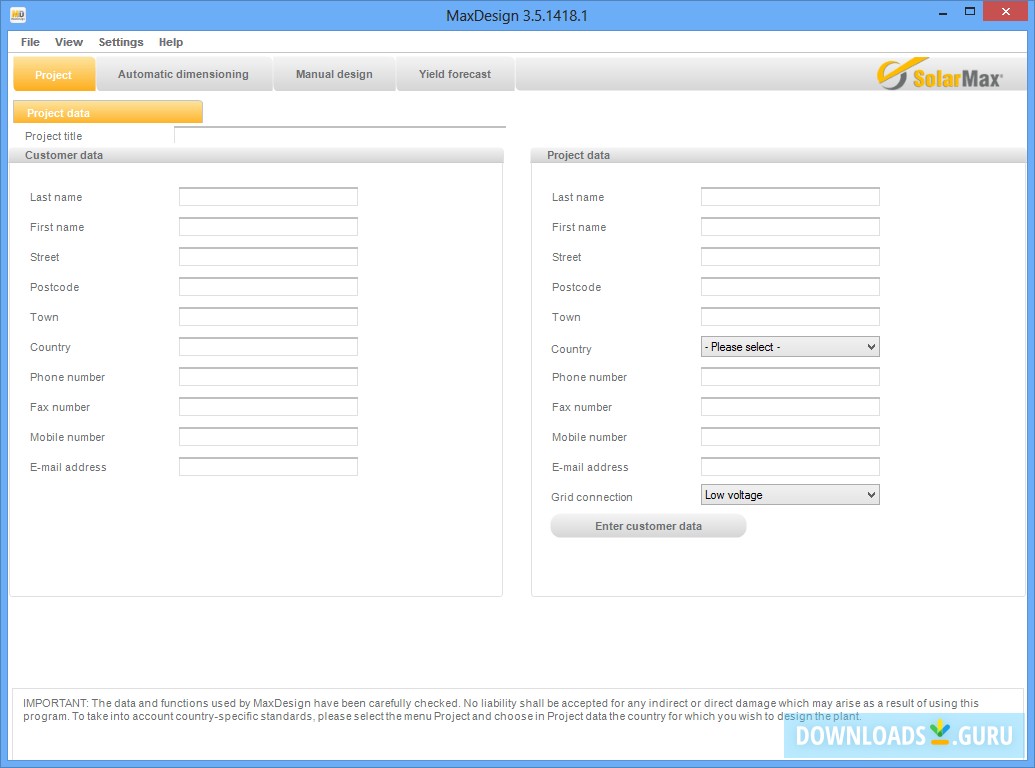Open the View menu
The width and height of the screenshot is (1035, 768).
pyautogui.click(x=69, y=42)
